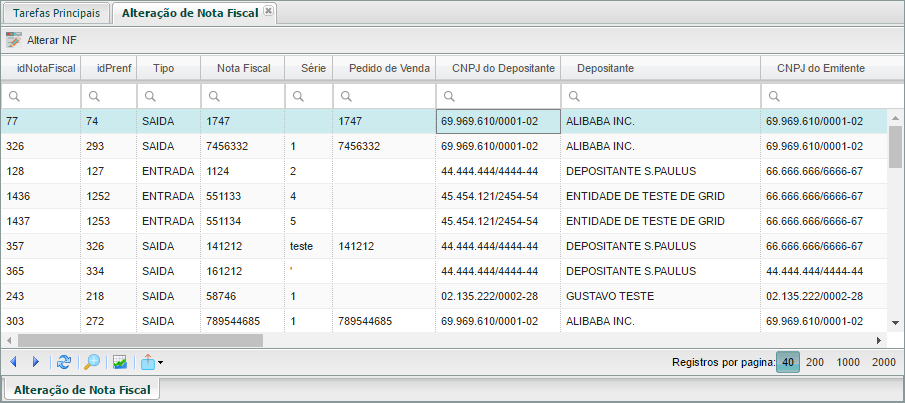
Task: Click Nota Fiscal cell 1124
Action: point(243,171)
